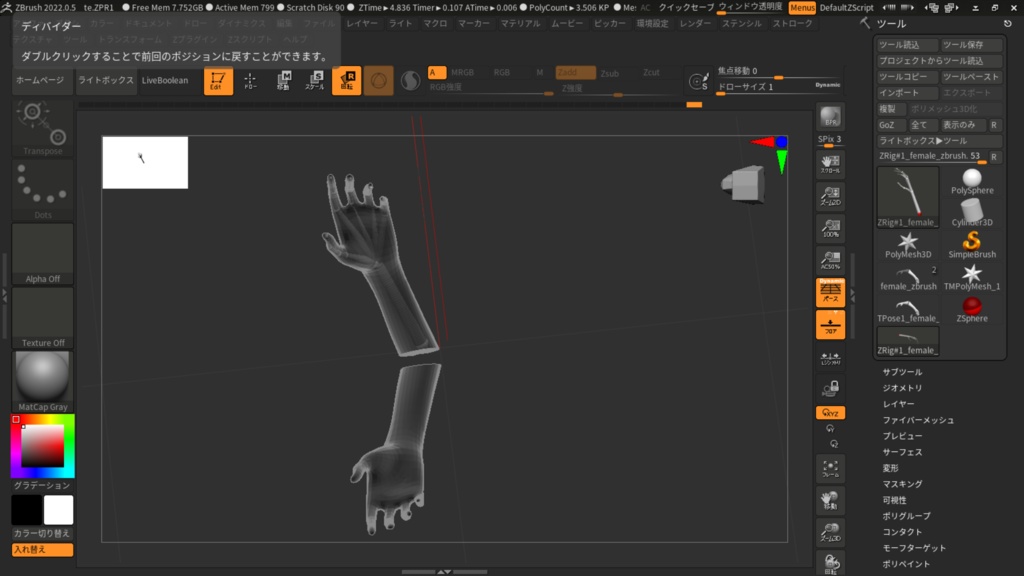This screenshot has height=576, width=1024.
Task: Click the brush S lazy-mouse icon
Action: 697,81
